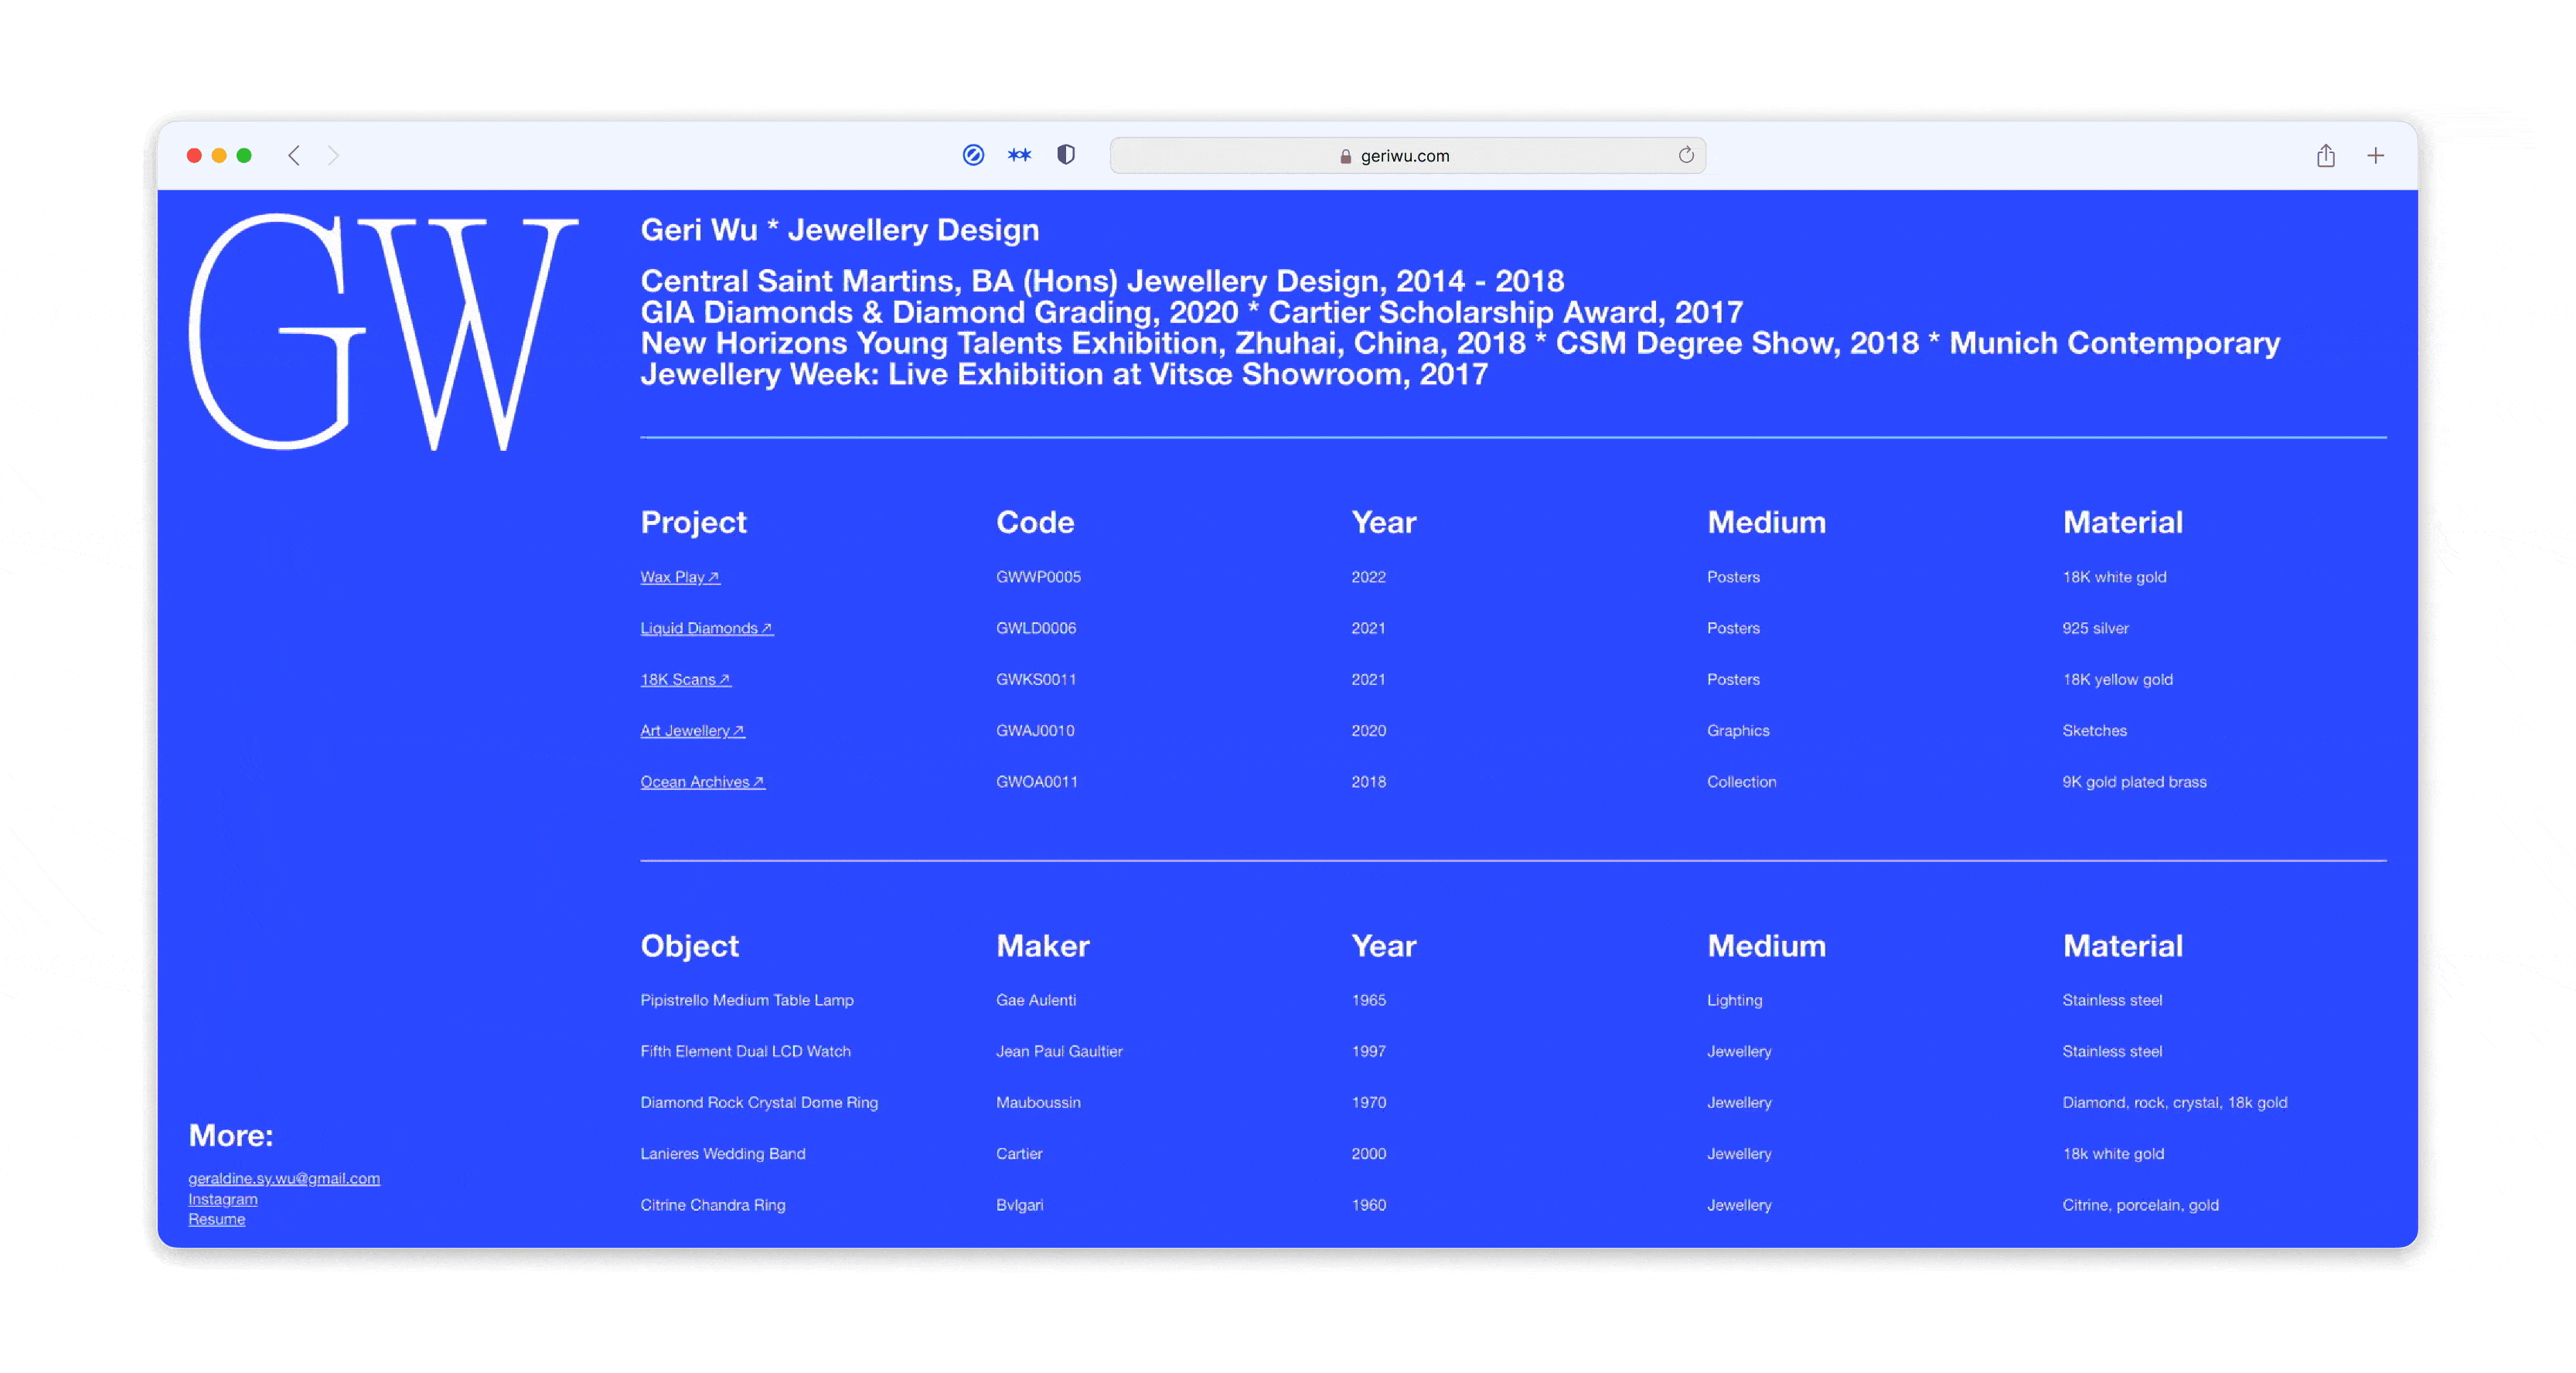Viewport: 2576px width, 1373px height.
Task: Click the Code column header
Action: point(1035,522)
